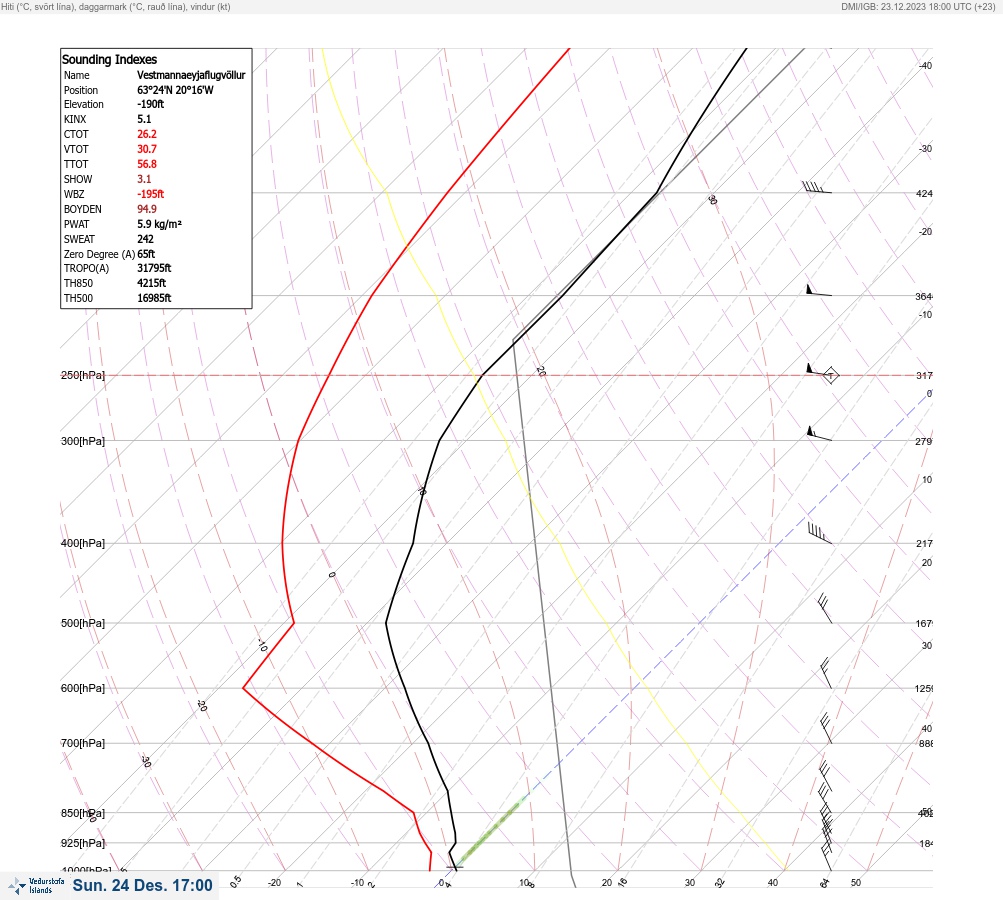Click the station name 'Vestmannaeyjaflugvöllur'
The height and width of the screenshot is (900, 1003).
click(x=191, y=75)
